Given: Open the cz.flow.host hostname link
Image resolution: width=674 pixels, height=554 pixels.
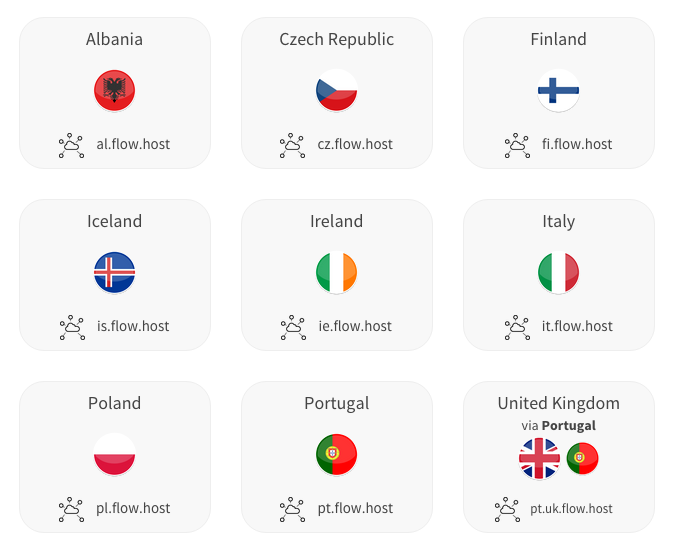Looking at the screenshot, I should pos(355,144).
